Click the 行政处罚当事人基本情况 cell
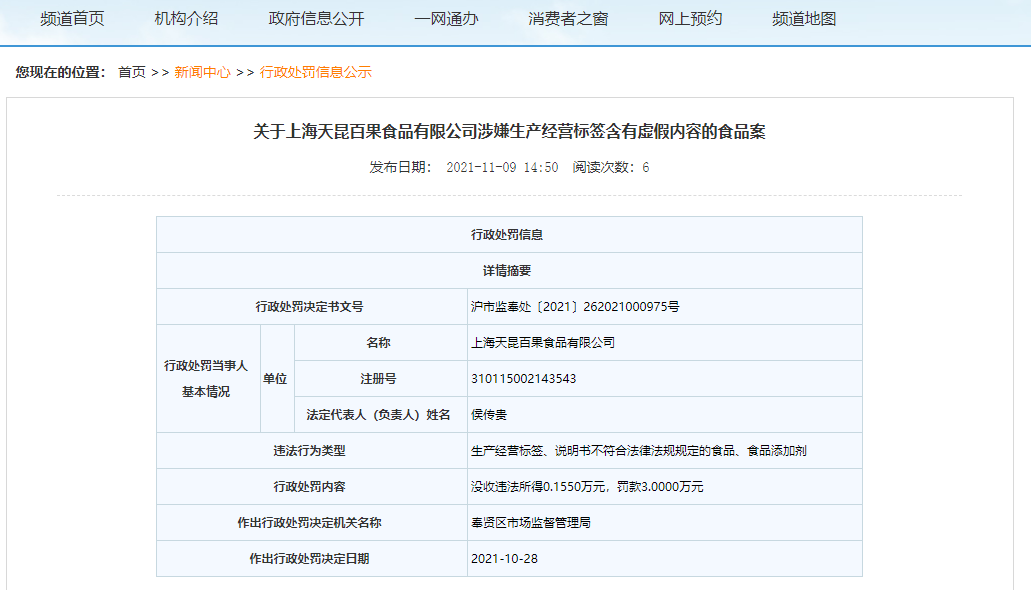Viewport: 1031px width, 590px height. (208, 379)
